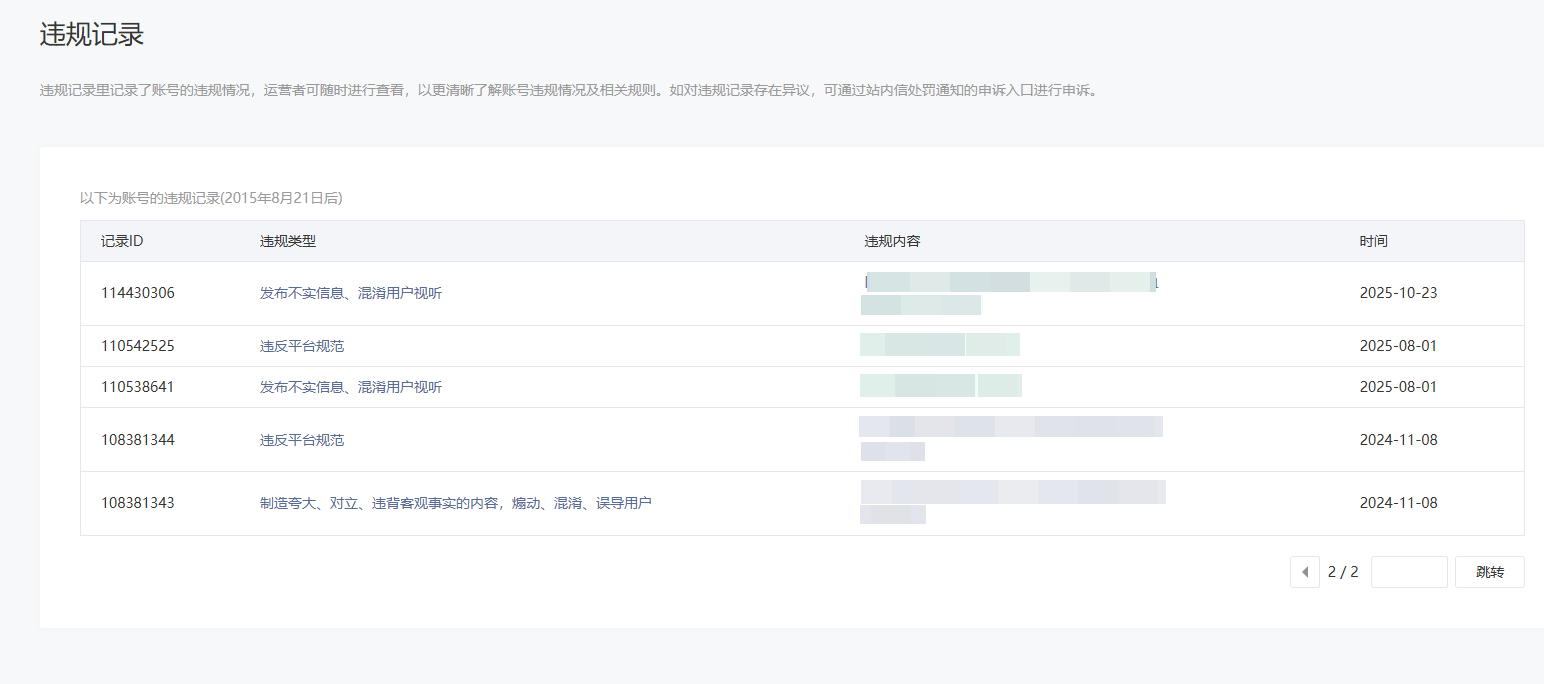Click the 时间 column header
The image size is (1544, 684).
point(1374,241)
